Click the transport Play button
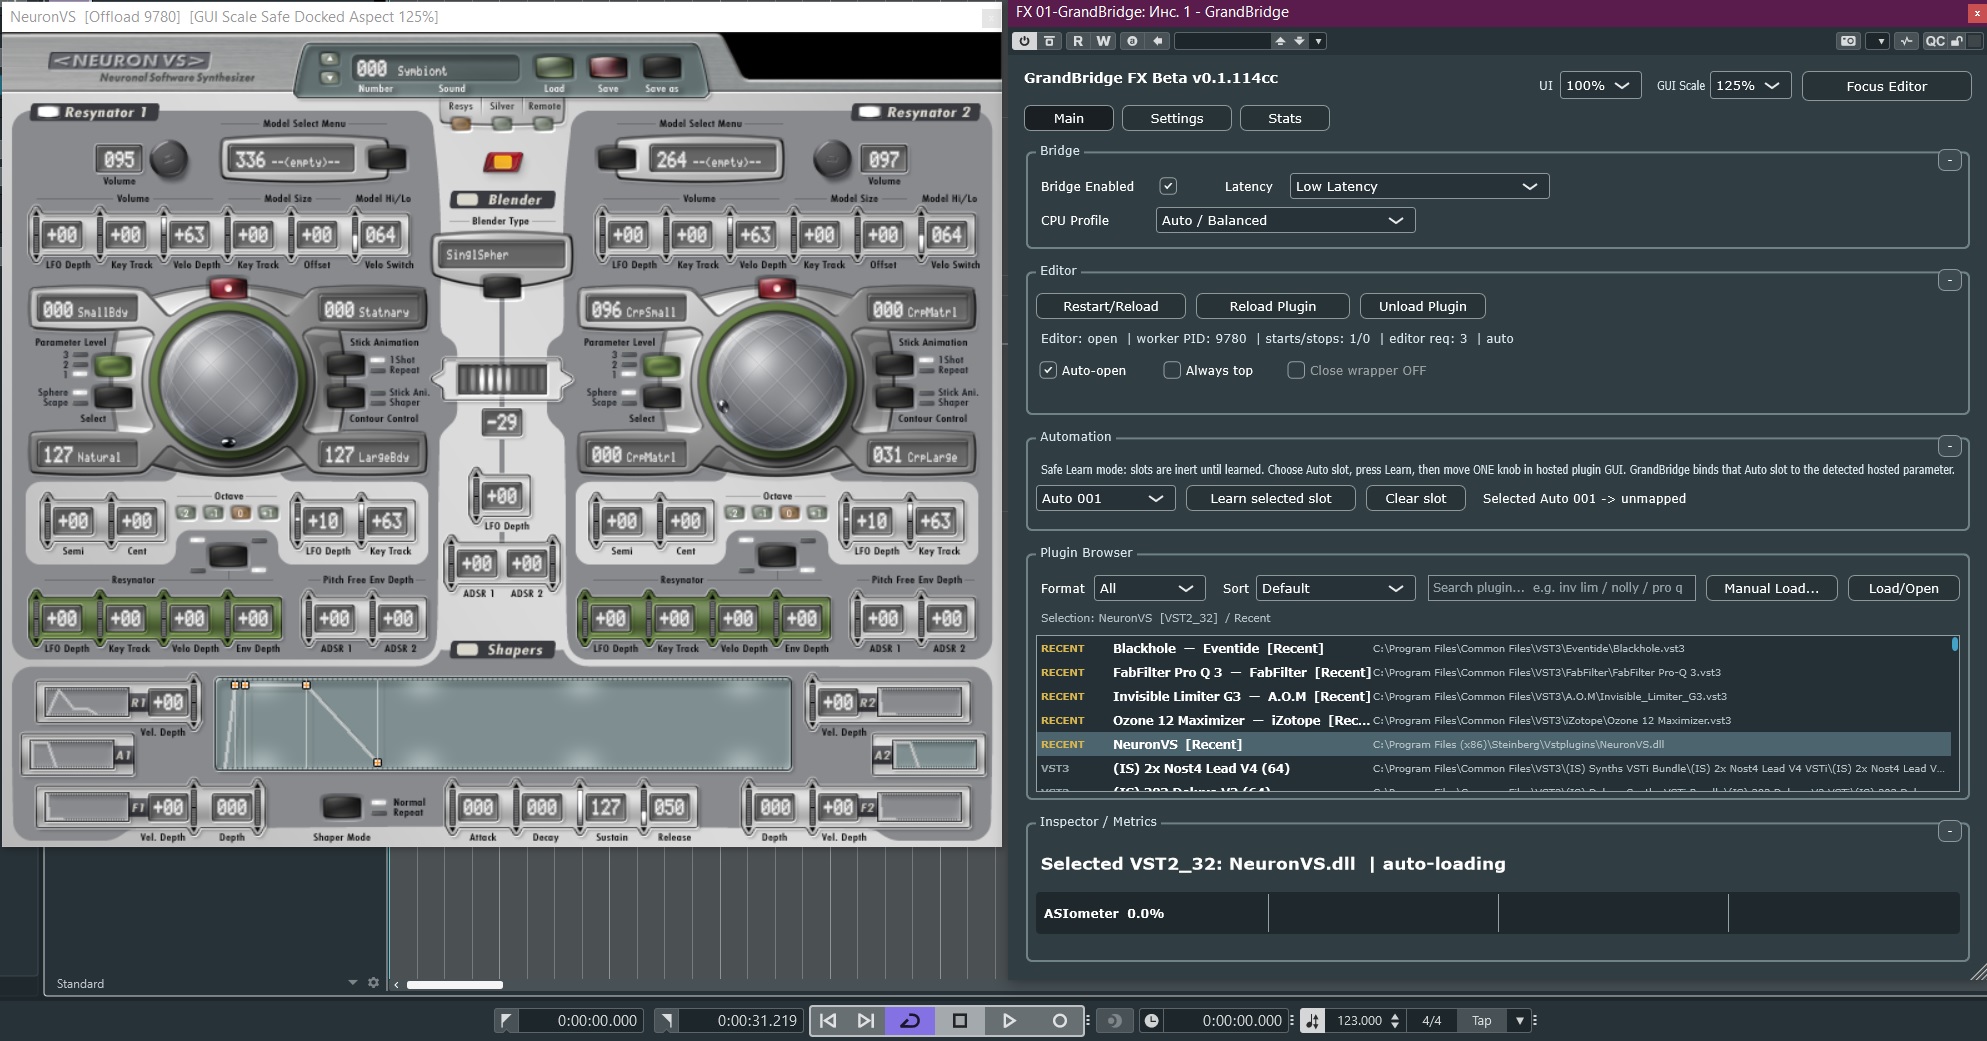 tap(1009, 1020)
